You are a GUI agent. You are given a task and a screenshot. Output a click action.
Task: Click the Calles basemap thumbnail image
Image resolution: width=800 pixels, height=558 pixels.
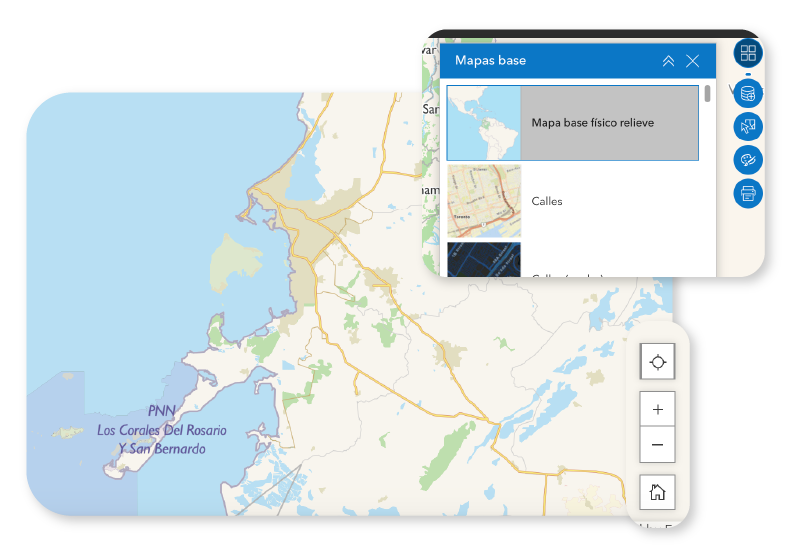click(x=484, y=201)
